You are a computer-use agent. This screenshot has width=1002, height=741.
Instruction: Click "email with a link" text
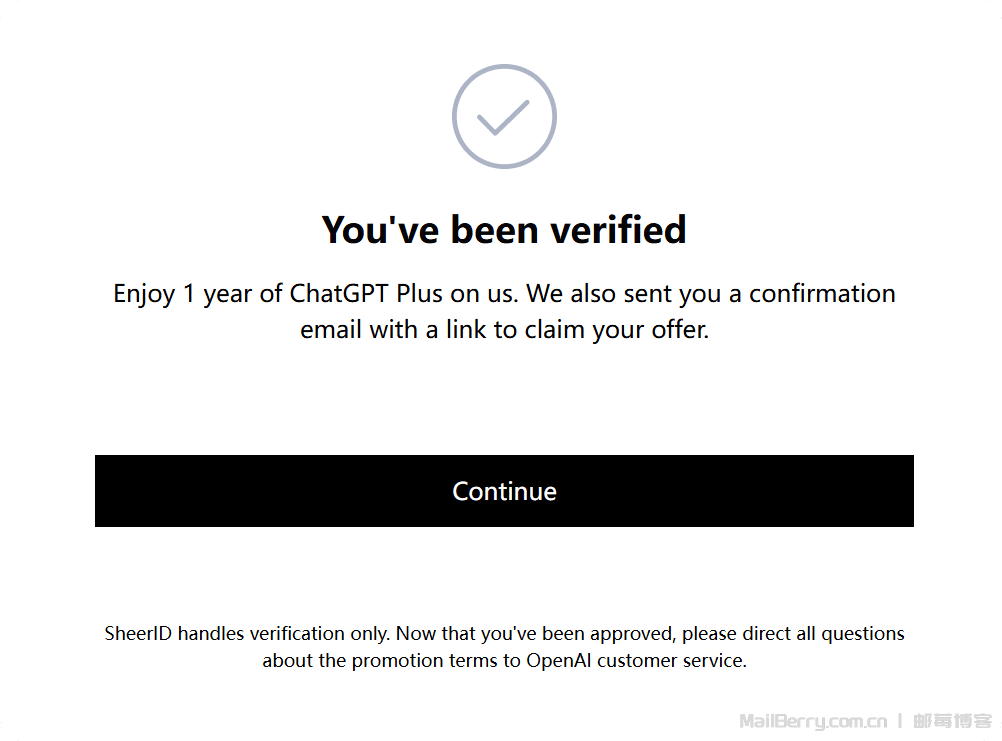pos(384,330)
